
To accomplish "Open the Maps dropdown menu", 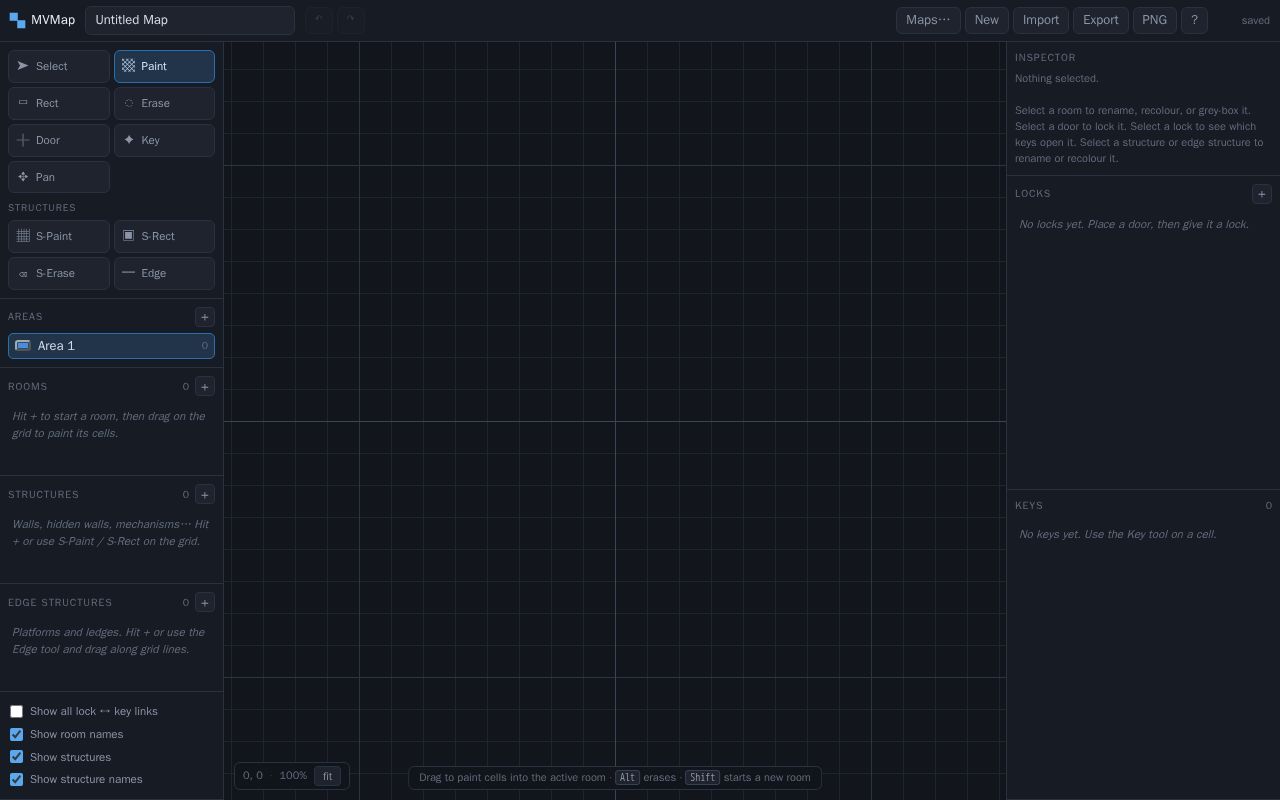I will click(928, 20).
